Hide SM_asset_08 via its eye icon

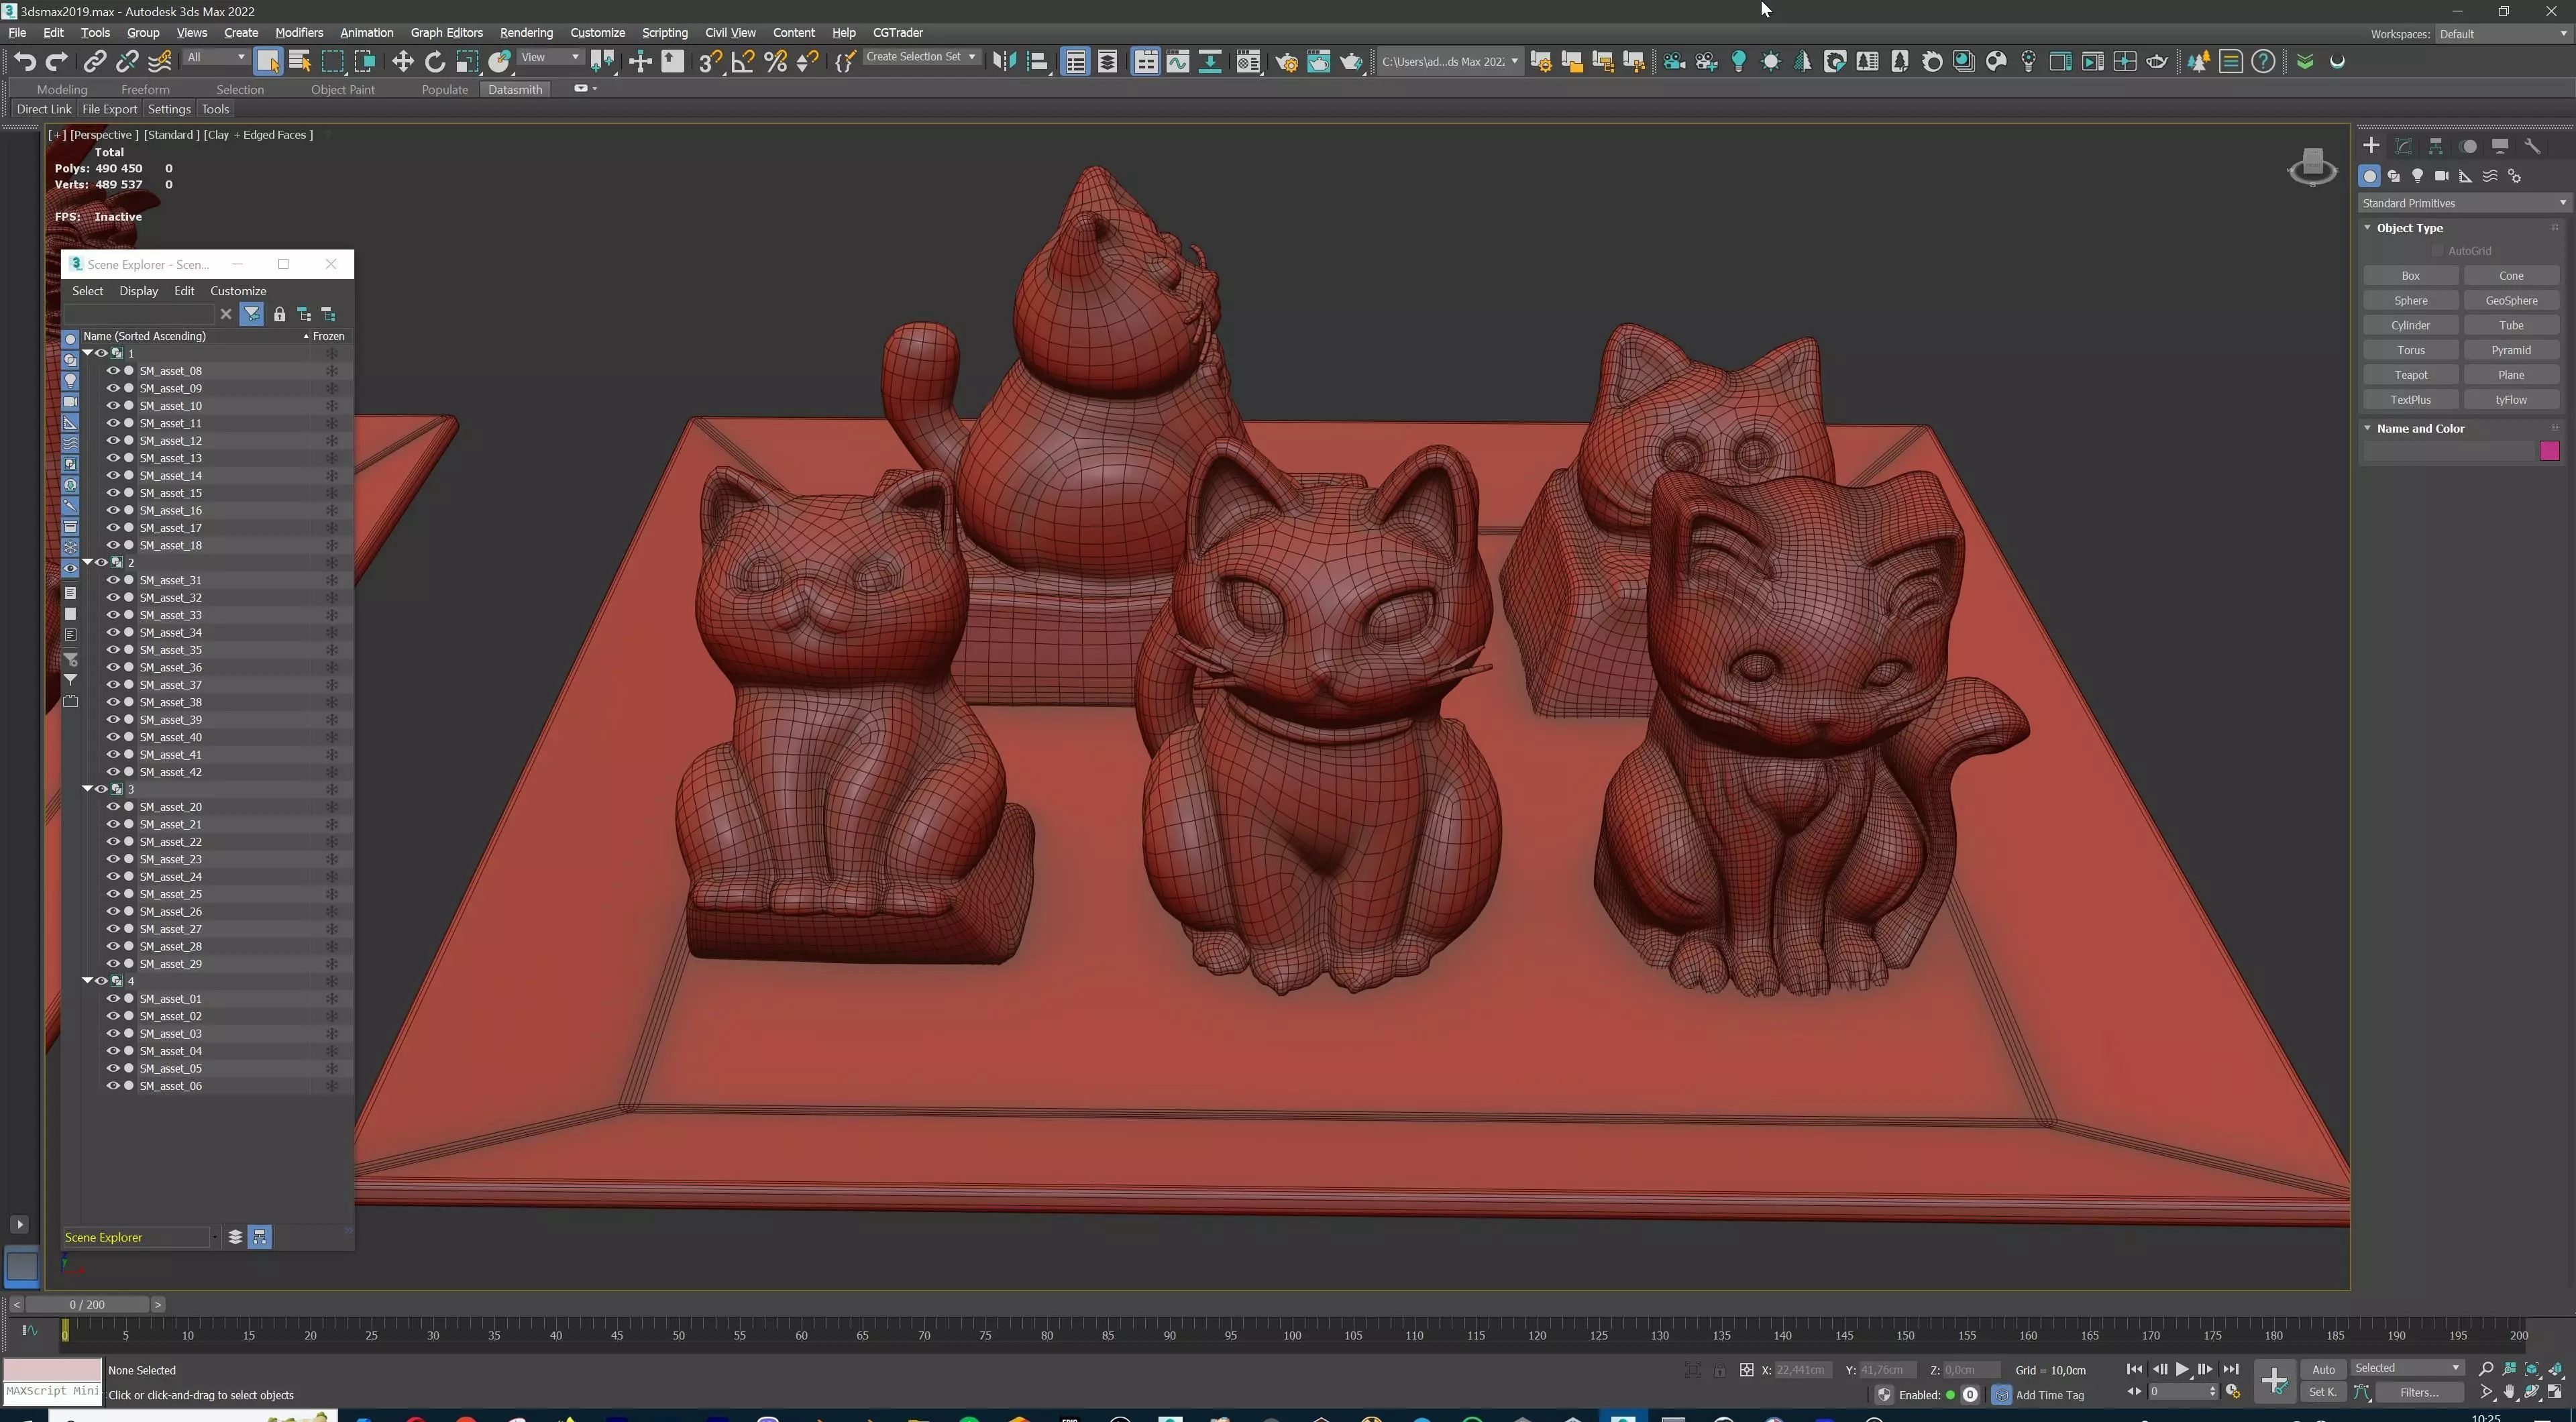point(113,371)
